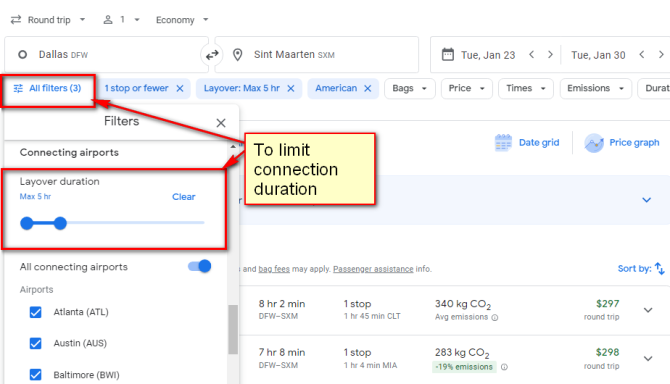Clear the layover duration filter
Screen dimensions: 670x384
click(184, 197)
